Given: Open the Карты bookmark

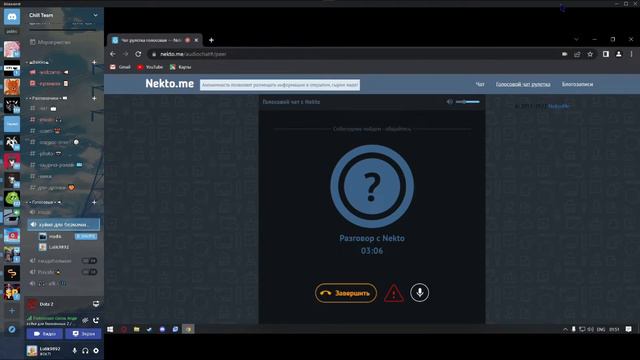Looking at the screenshot, I should pyautogui.click(x=180, y=67).
